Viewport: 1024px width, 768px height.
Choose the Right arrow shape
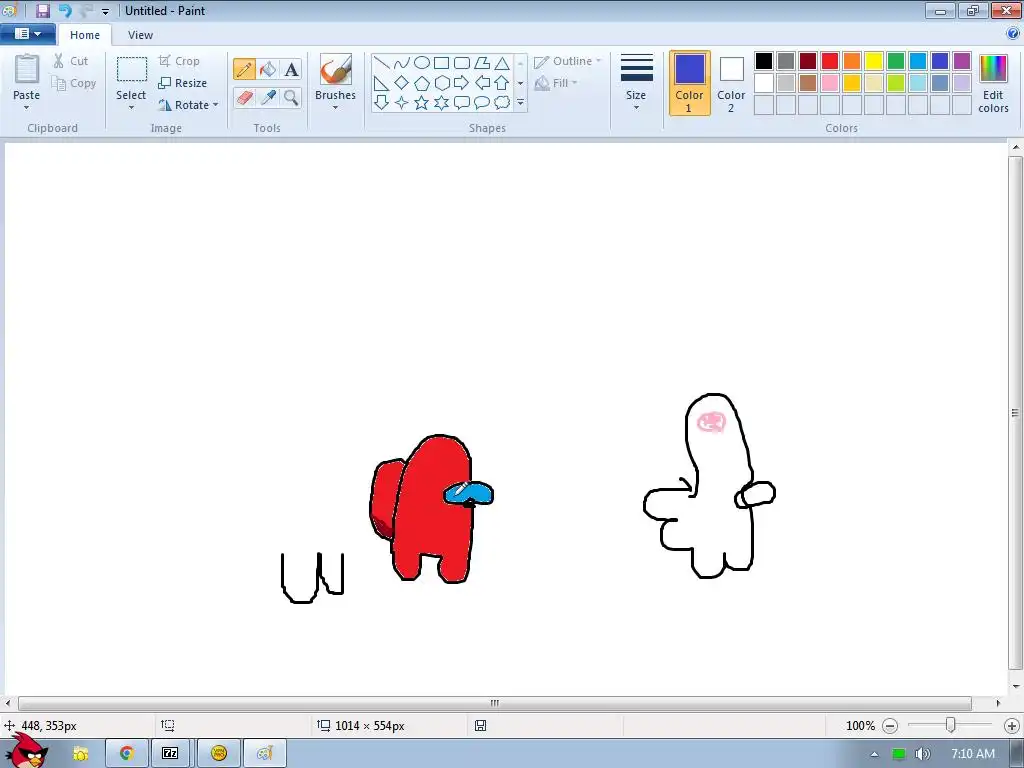click(462, 83)
